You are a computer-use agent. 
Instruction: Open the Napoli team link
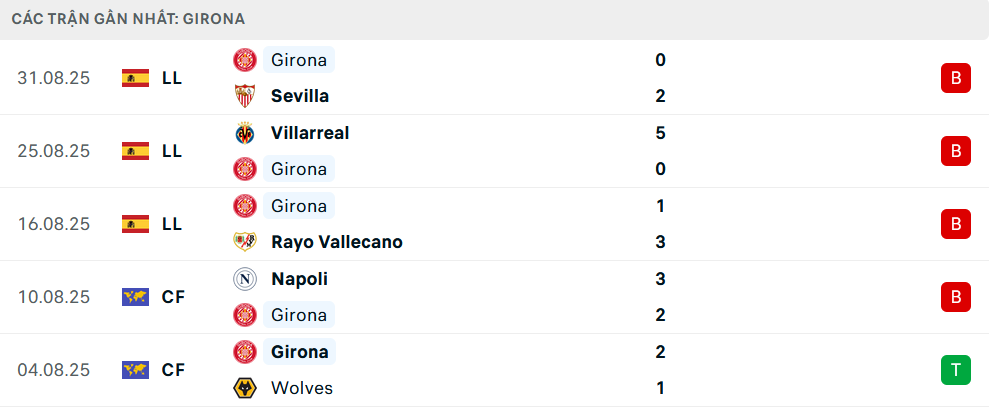[x=299, y=279]
